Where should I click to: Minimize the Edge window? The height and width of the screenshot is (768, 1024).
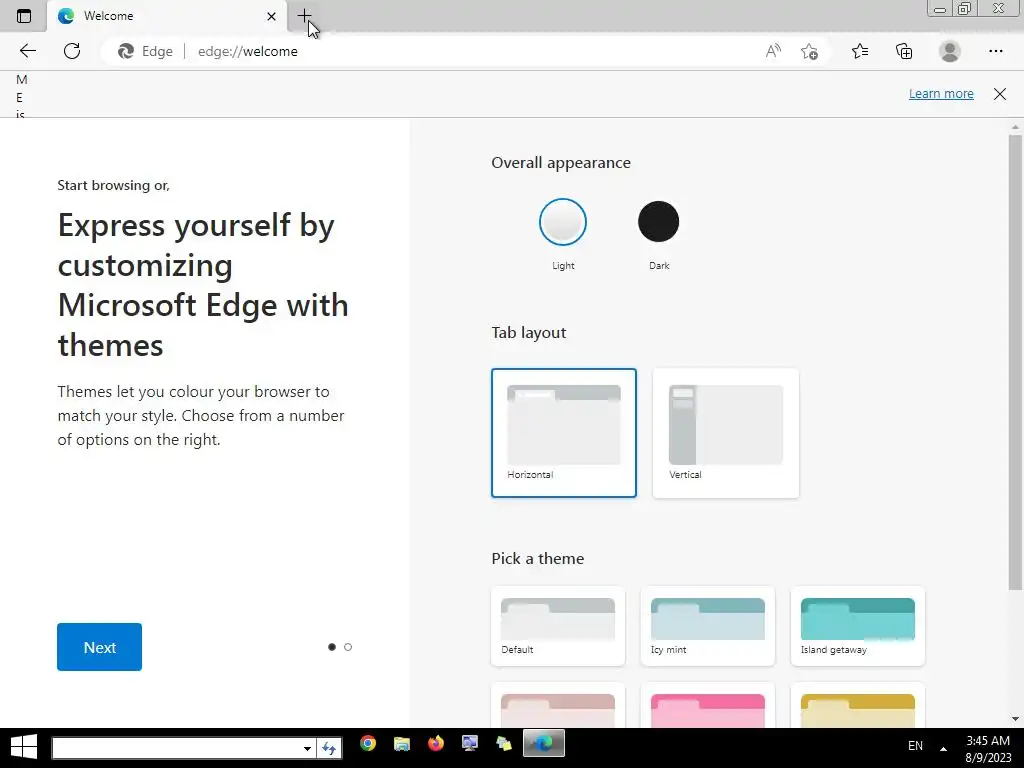[940, 8]
